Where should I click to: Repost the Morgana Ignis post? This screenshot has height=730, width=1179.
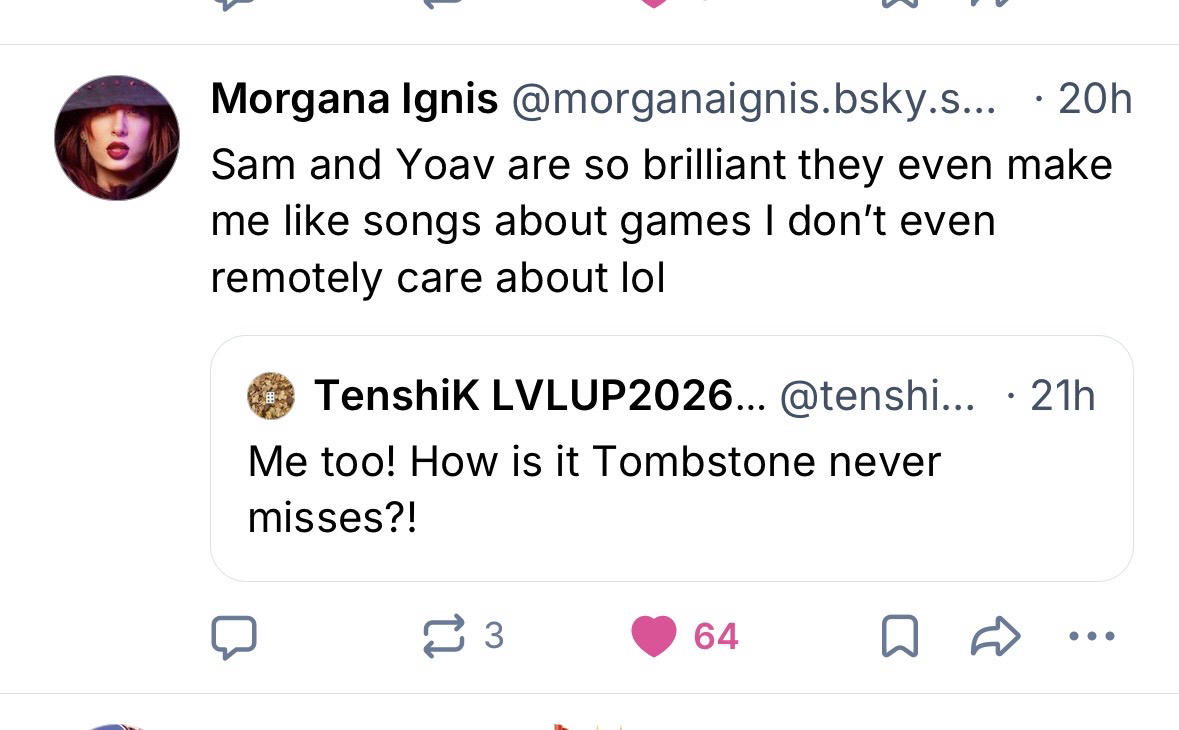point(445,636)
